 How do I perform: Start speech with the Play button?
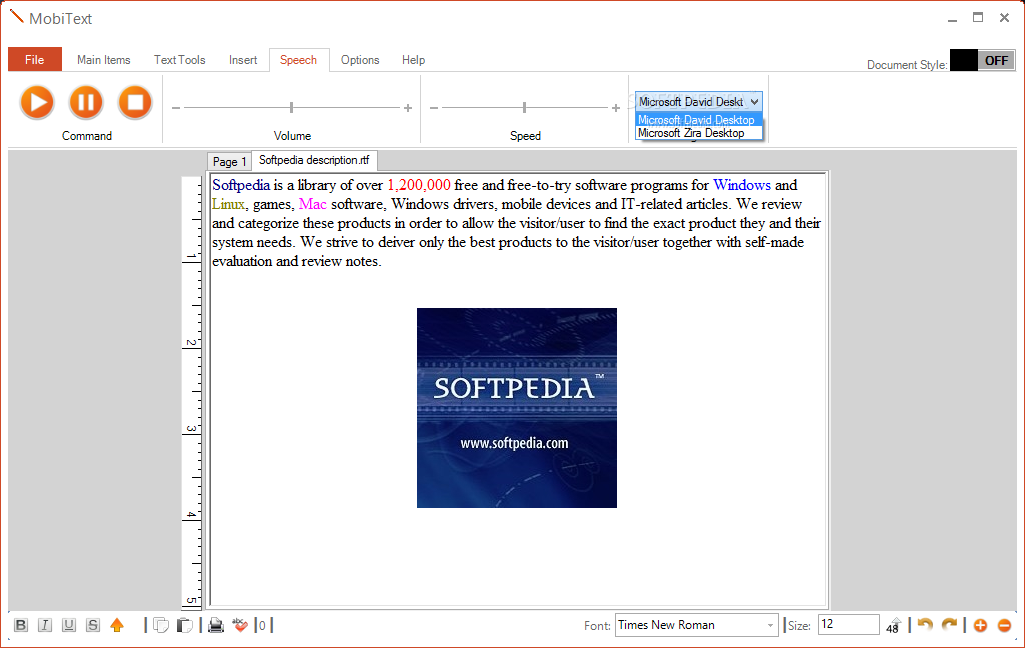click(37, 103)
